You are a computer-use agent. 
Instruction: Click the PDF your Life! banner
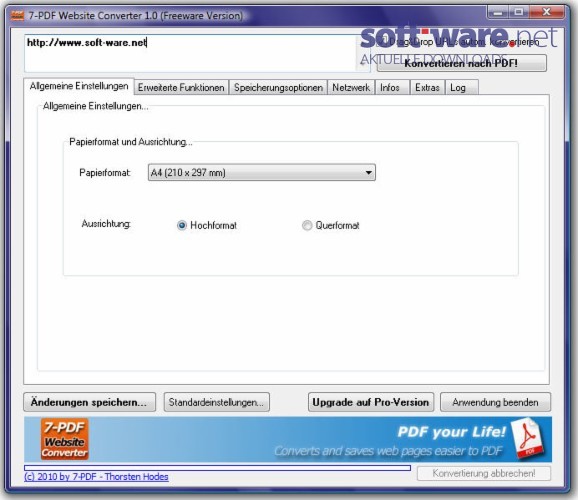[x=288, y=439]
